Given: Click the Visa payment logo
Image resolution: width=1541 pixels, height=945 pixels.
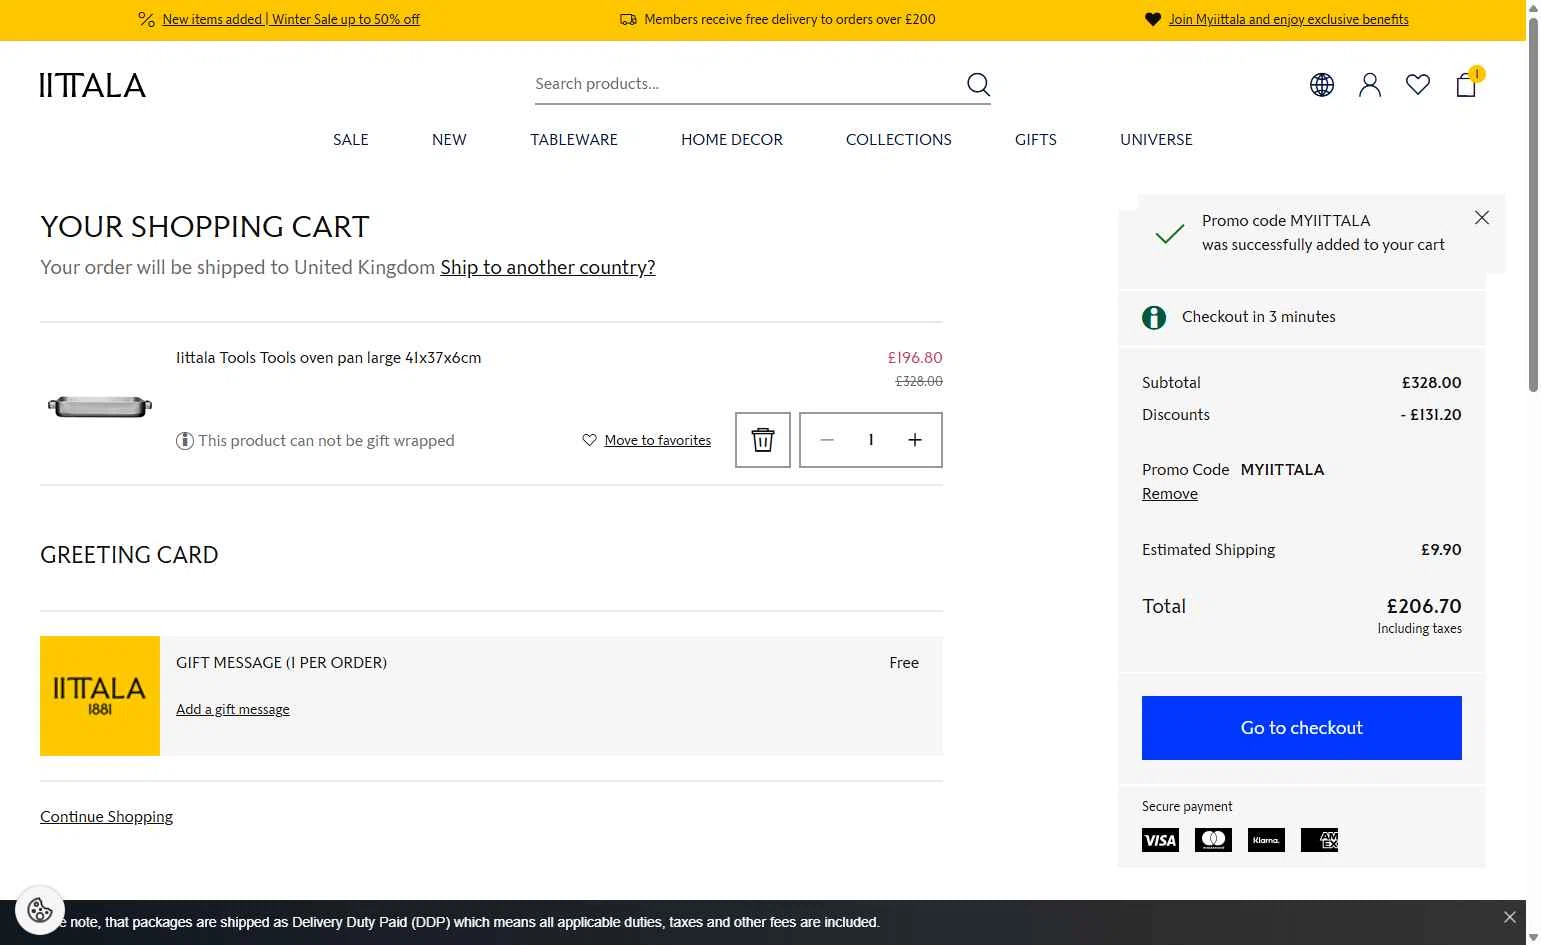Looking at the screenshot, I should point(1160,840).
